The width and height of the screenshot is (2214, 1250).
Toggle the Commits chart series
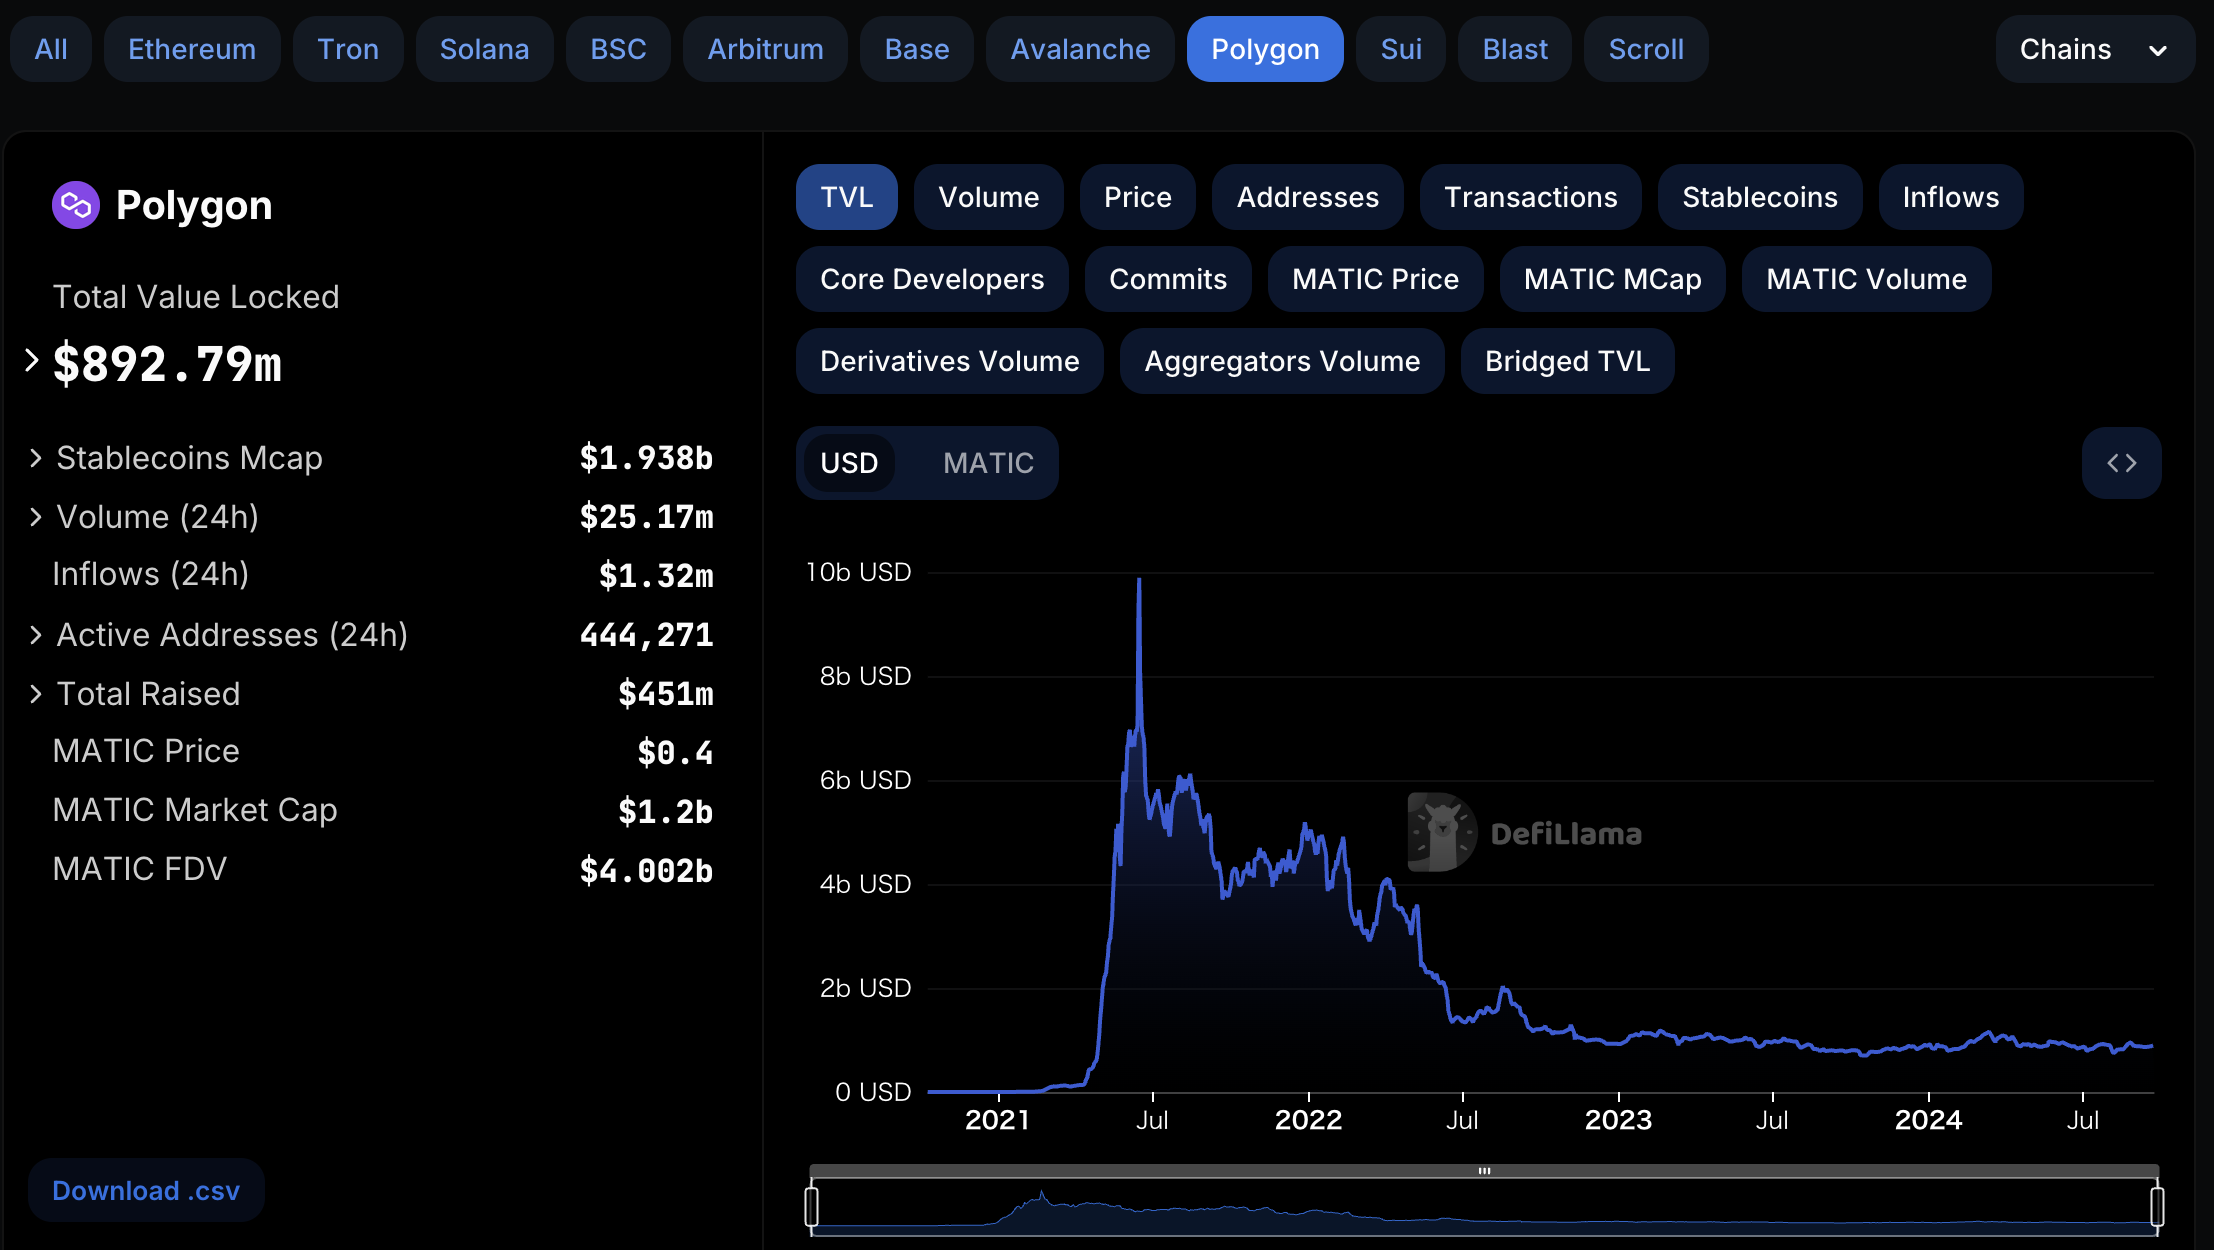point(1168,279)
